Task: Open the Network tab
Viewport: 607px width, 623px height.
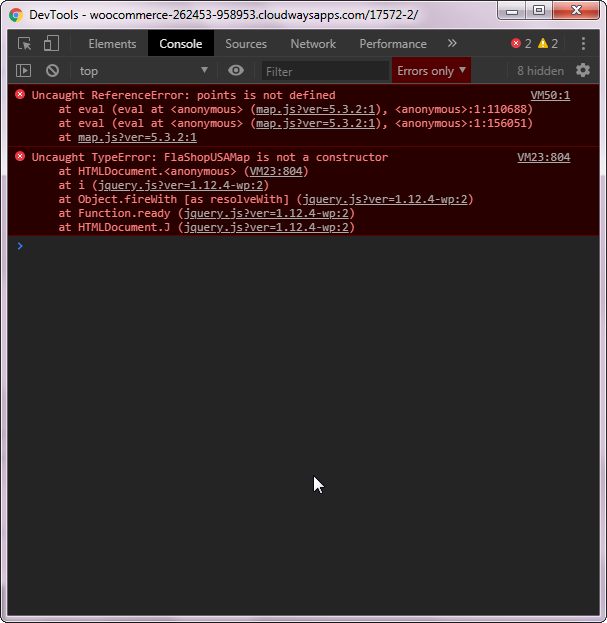Action: [x=313, y=44]
